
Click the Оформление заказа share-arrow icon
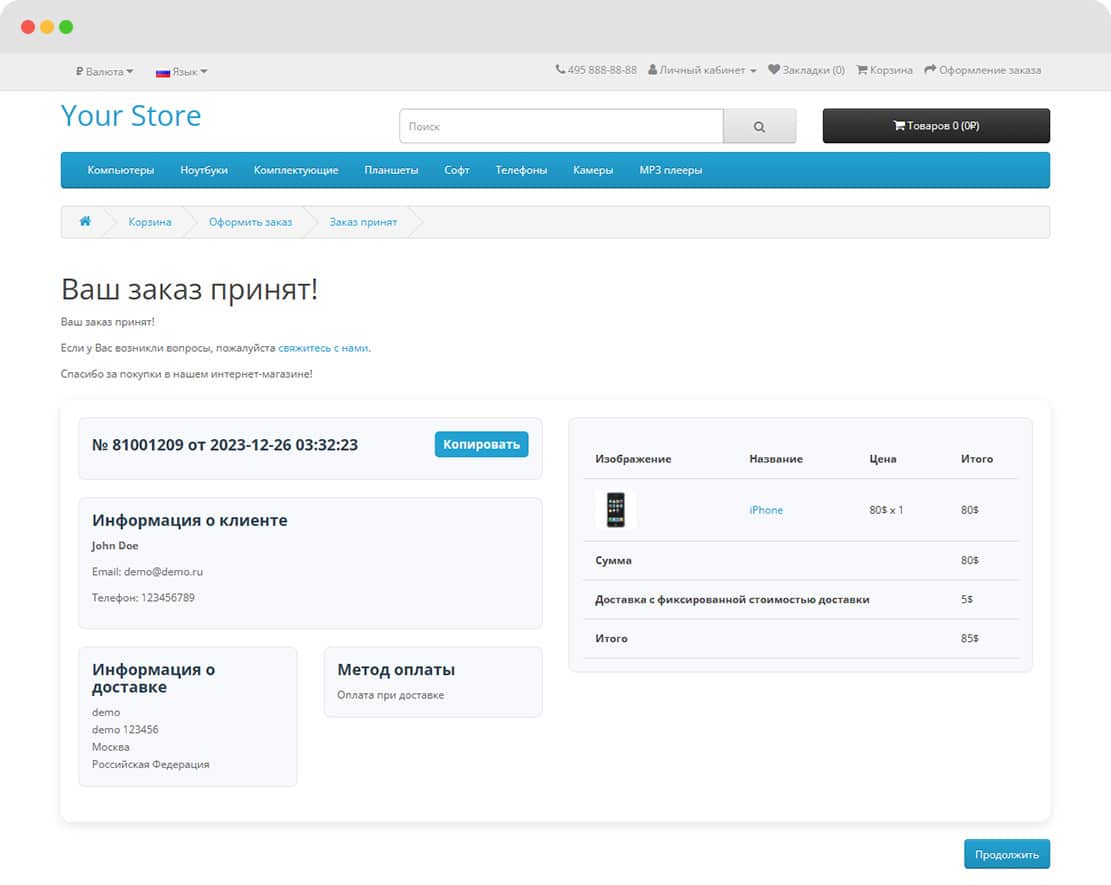pyautogui.click(x=930, y=69)
